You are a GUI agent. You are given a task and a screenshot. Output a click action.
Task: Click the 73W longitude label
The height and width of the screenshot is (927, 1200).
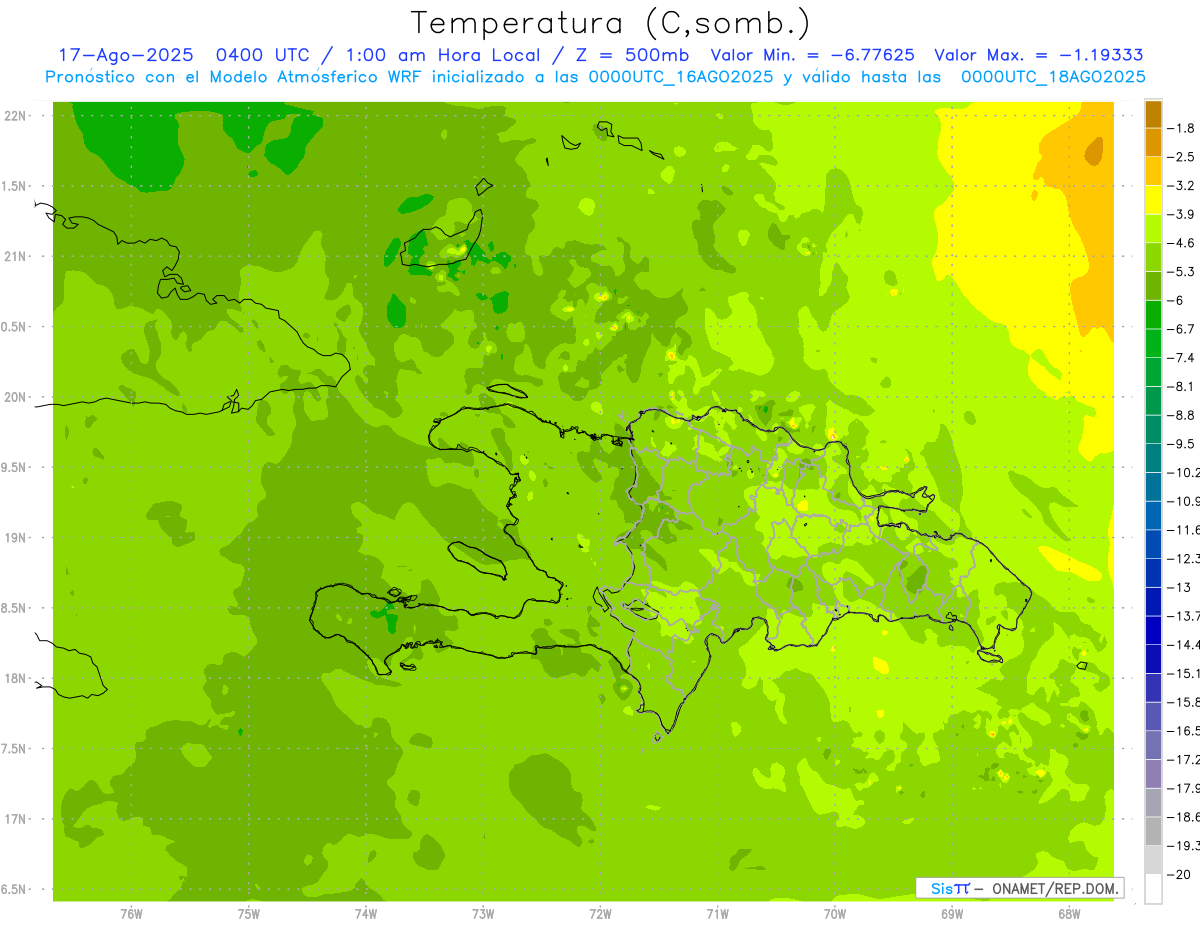click(483, 914)
